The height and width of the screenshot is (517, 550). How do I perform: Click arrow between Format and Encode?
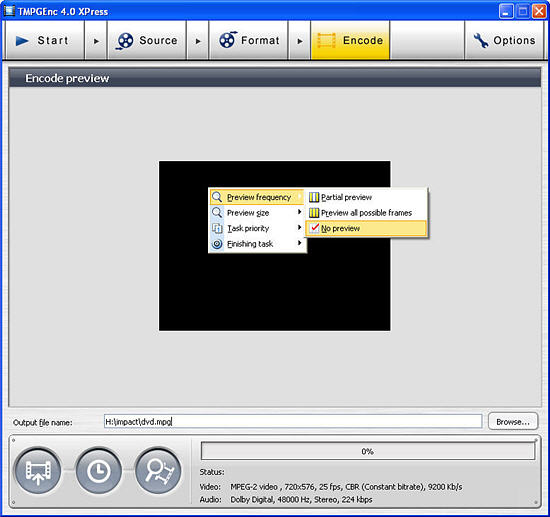[x=299, y=41]
